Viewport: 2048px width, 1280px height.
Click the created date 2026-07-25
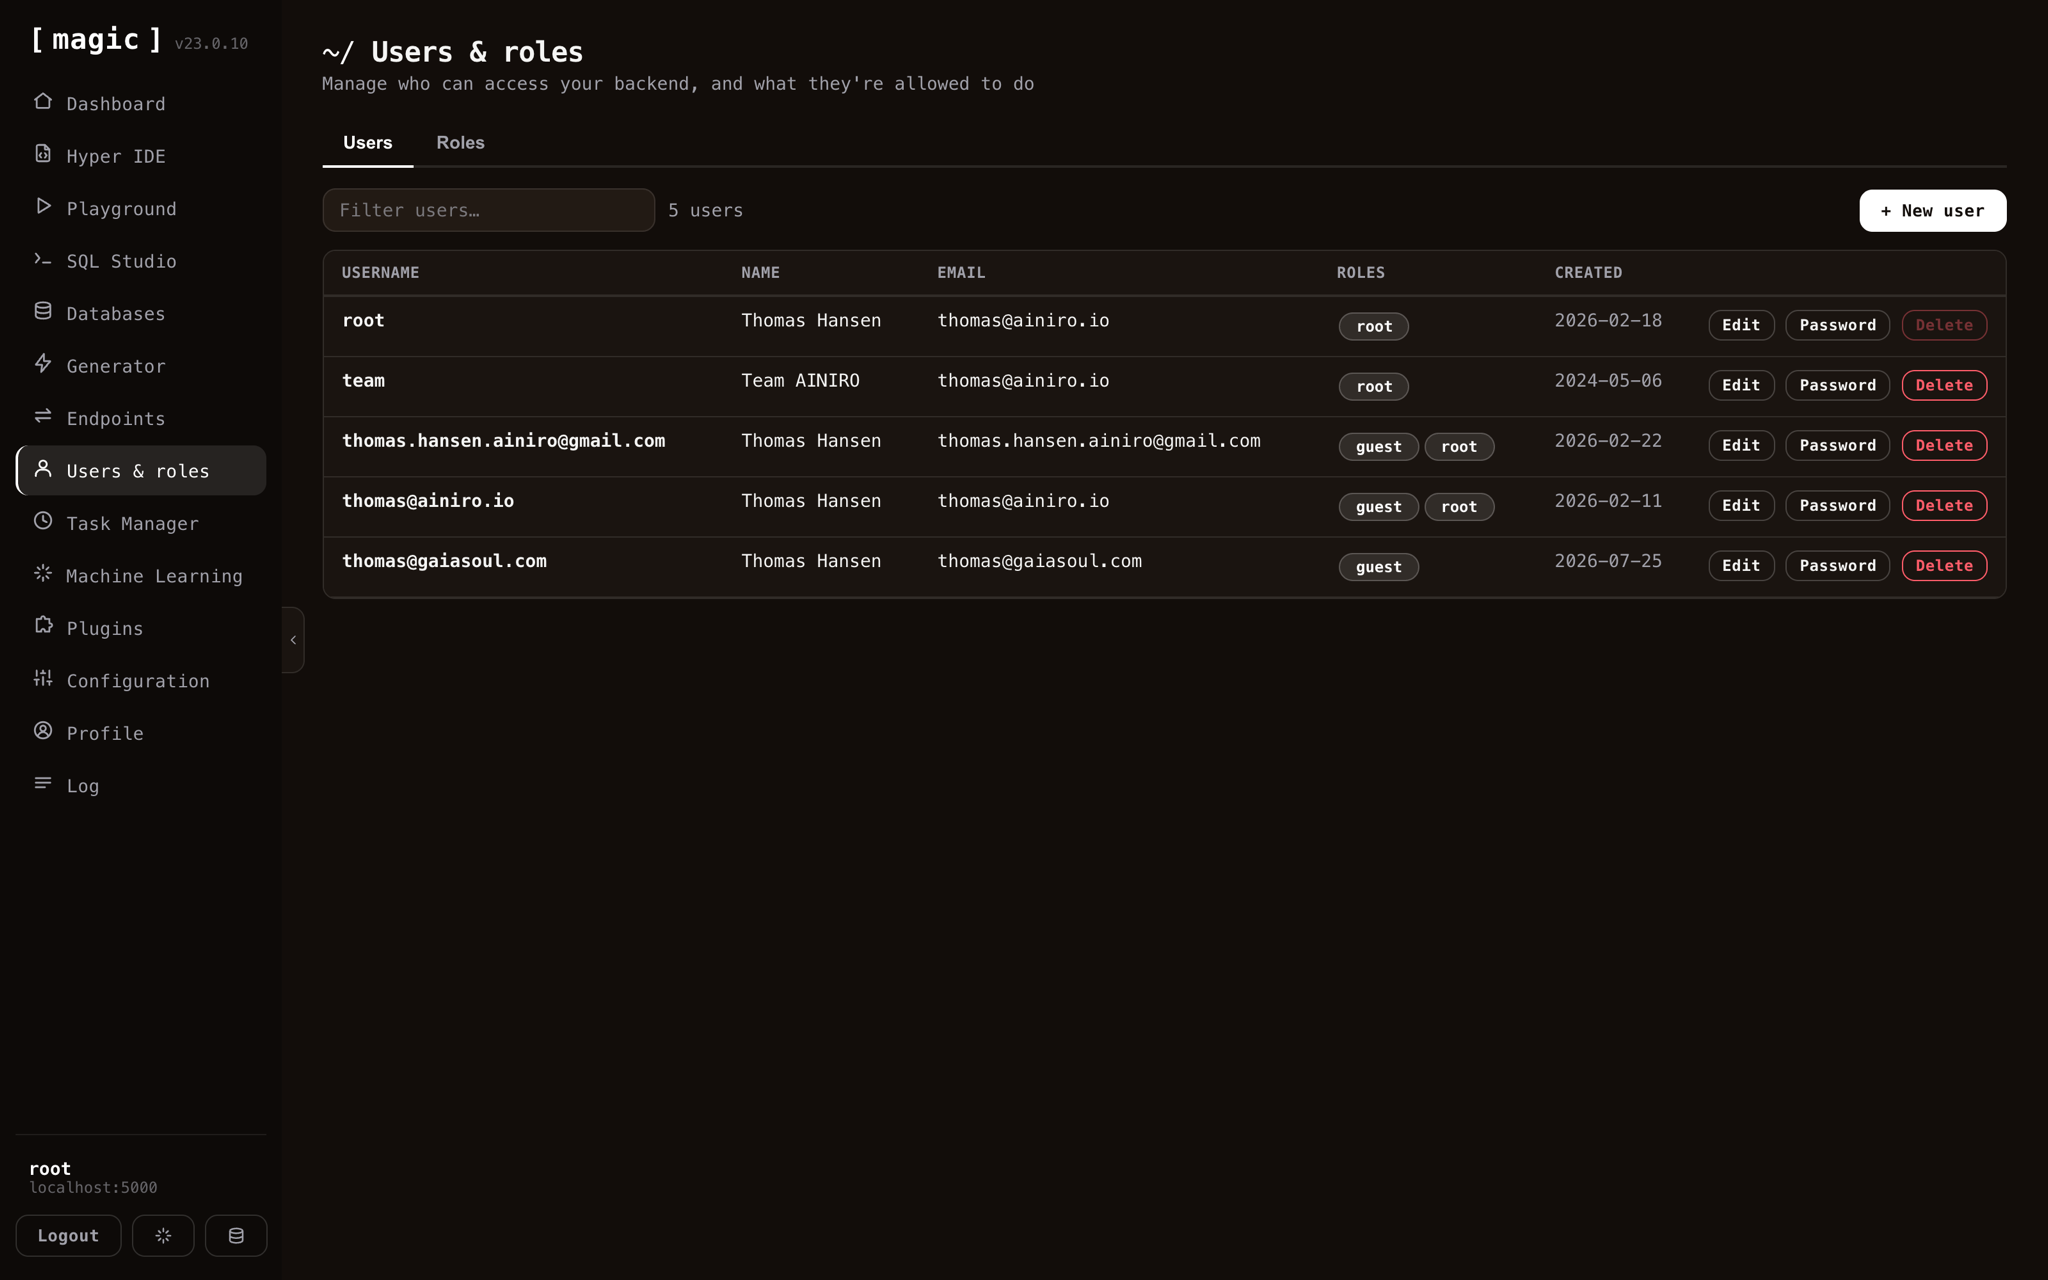click(x=1608, y=561)
